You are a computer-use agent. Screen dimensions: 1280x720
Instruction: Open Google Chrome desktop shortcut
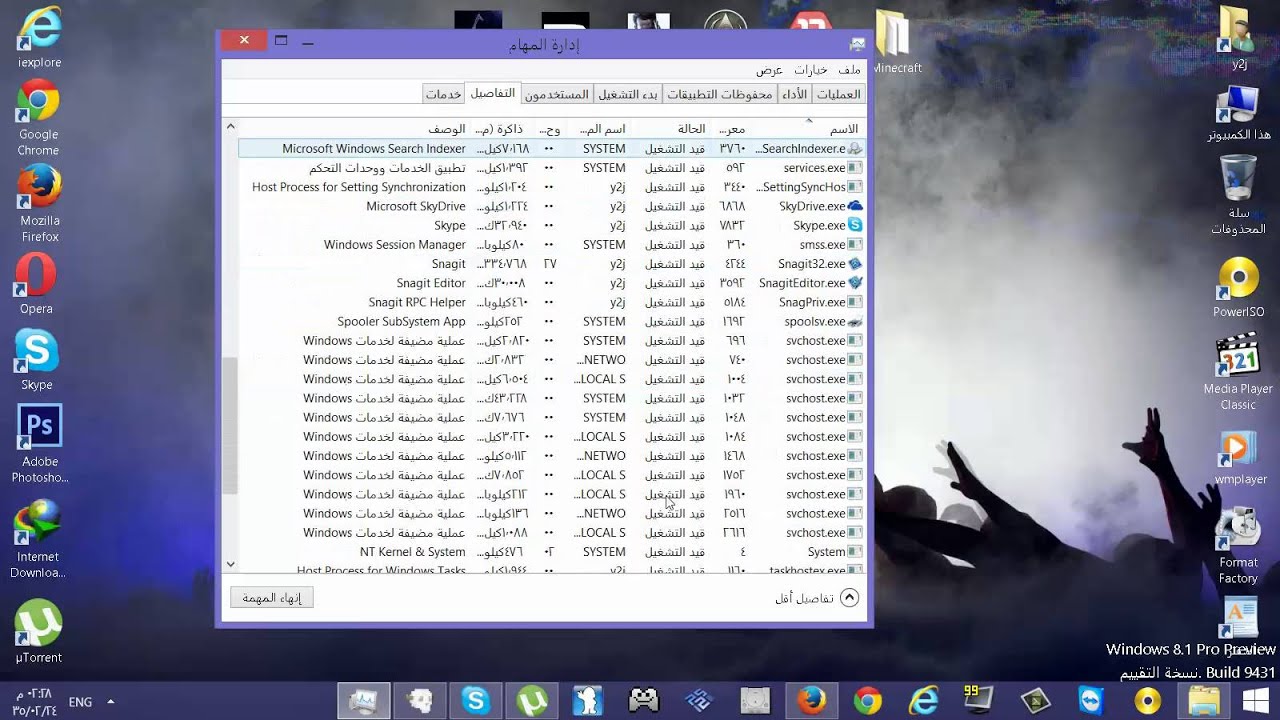(38, 118)
